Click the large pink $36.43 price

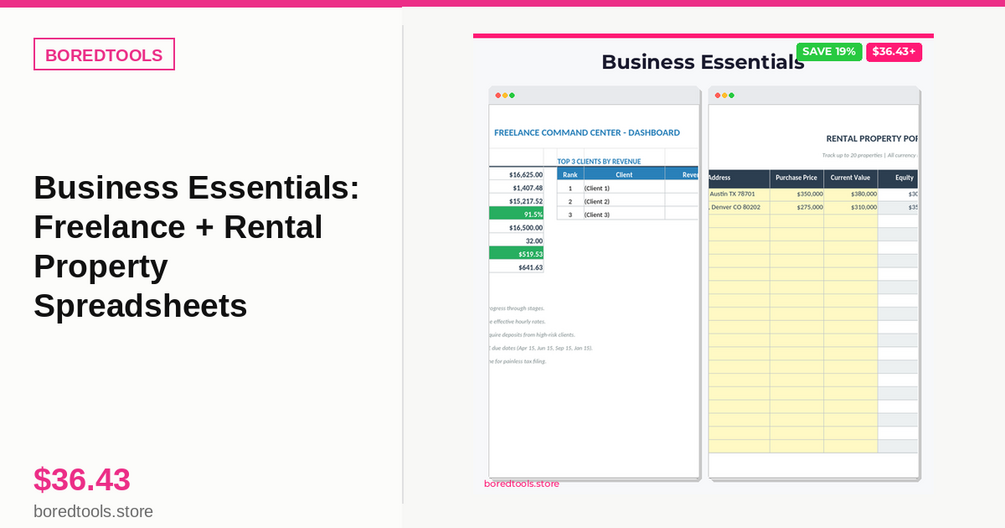pos(82,479)
